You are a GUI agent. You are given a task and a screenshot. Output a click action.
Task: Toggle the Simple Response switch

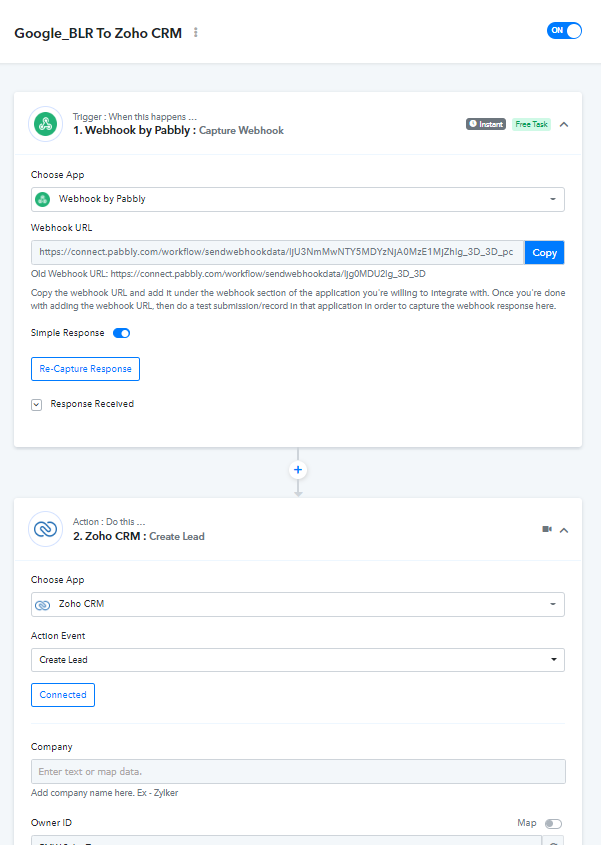[121, 333]
